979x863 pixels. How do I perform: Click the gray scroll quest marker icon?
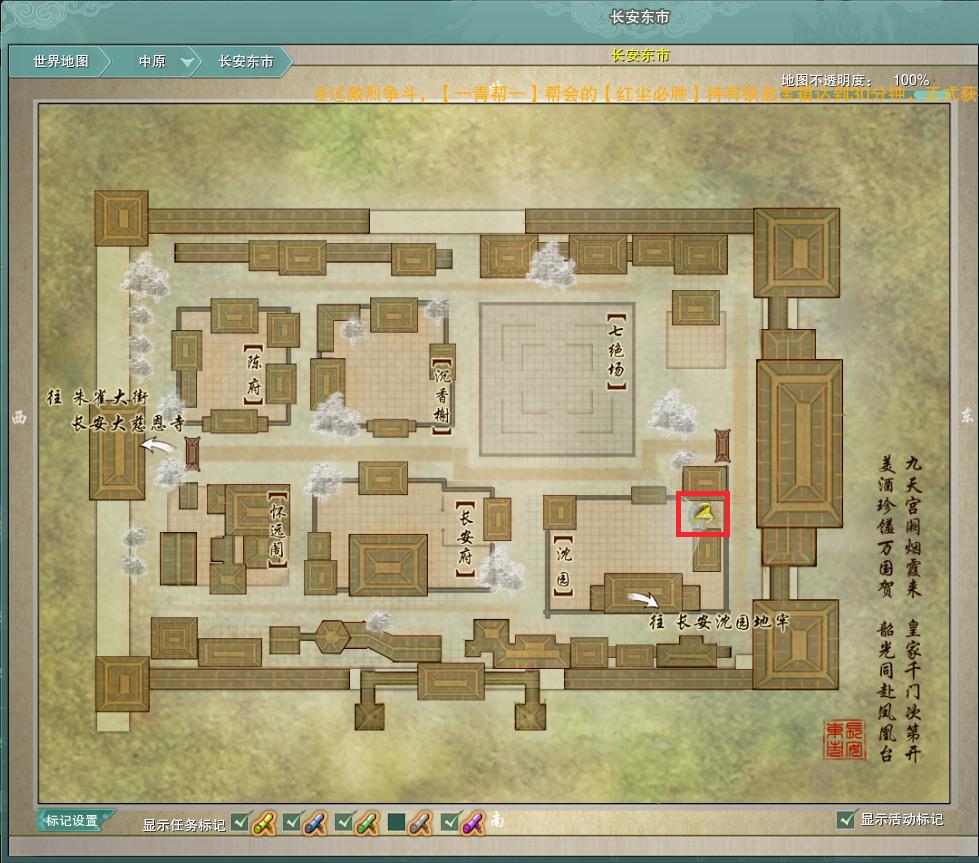[x=419, y=822]
